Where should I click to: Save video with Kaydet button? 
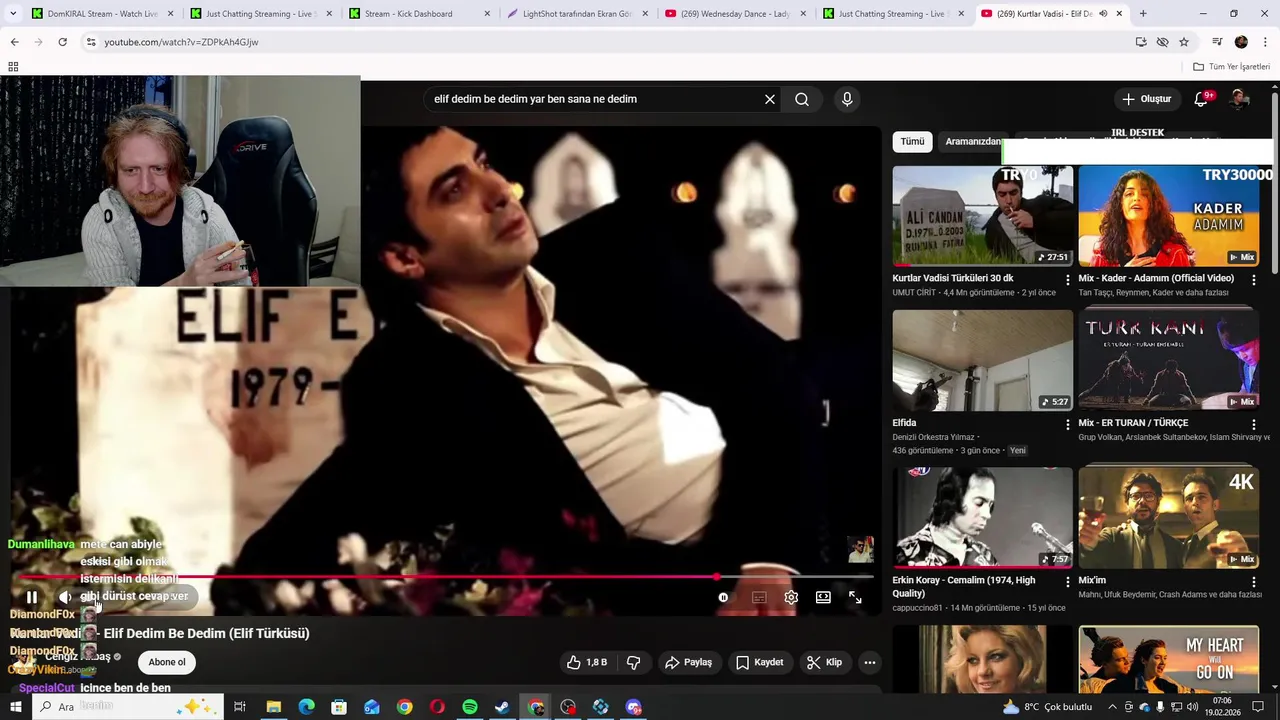click(760, 662)
